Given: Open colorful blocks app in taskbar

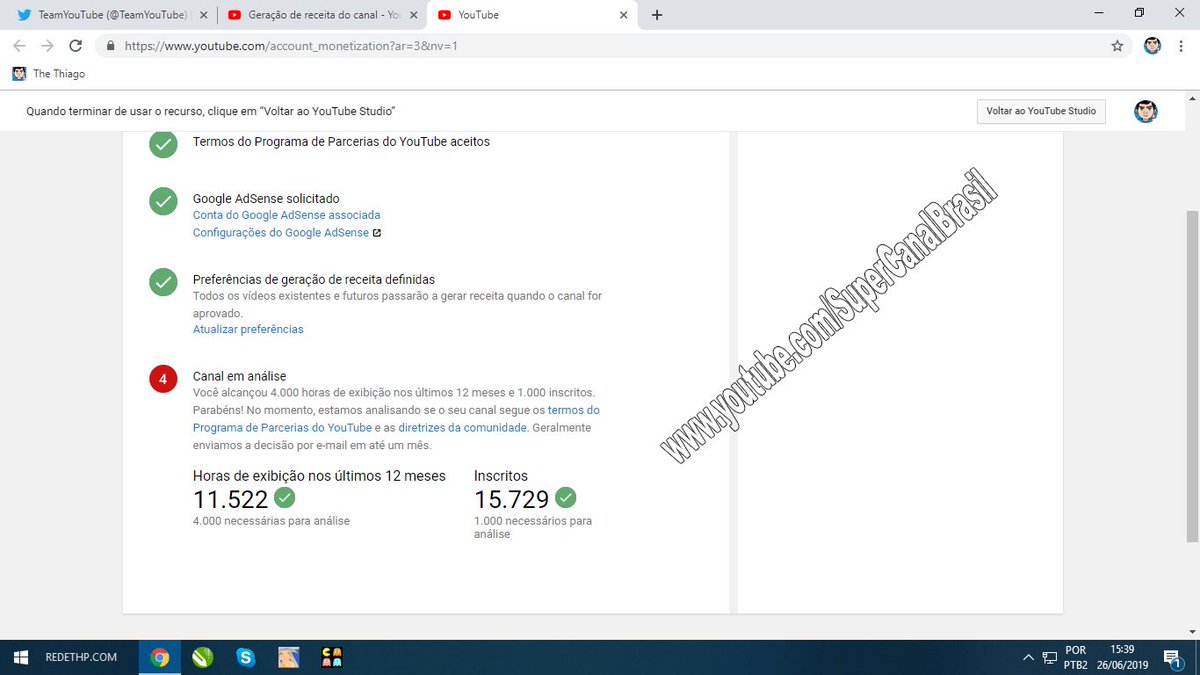Looking at the screenshot, I should (x=332, y=657).
